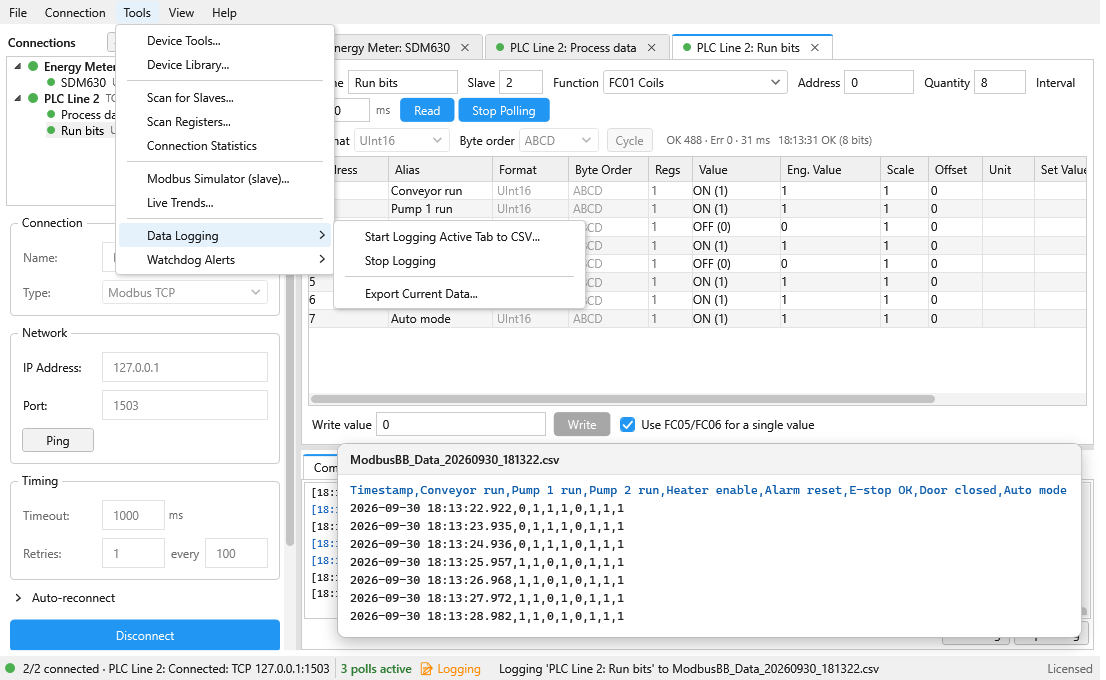
Task: Choose Stop Logging in submenu
Action: click(x=459, y=261)
